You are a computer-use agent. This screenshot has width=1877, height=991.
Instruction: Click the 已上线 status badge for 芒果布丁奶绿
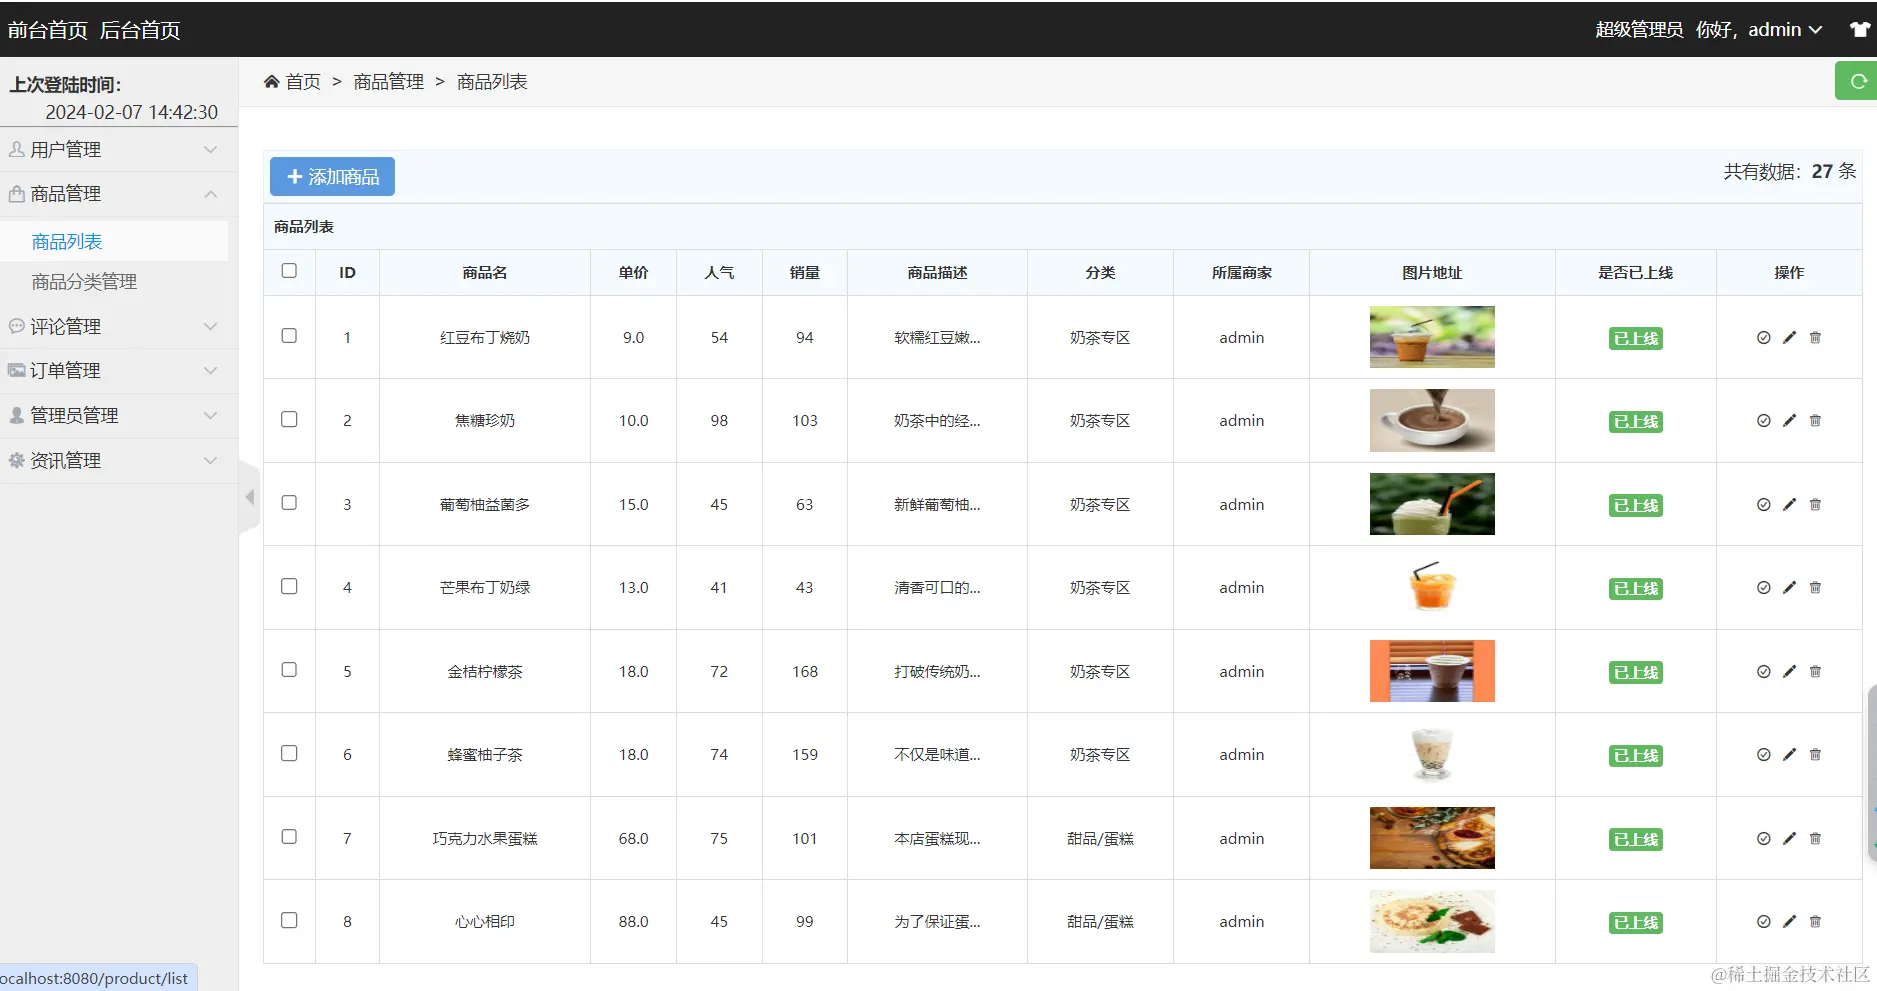pos(1636,589)
